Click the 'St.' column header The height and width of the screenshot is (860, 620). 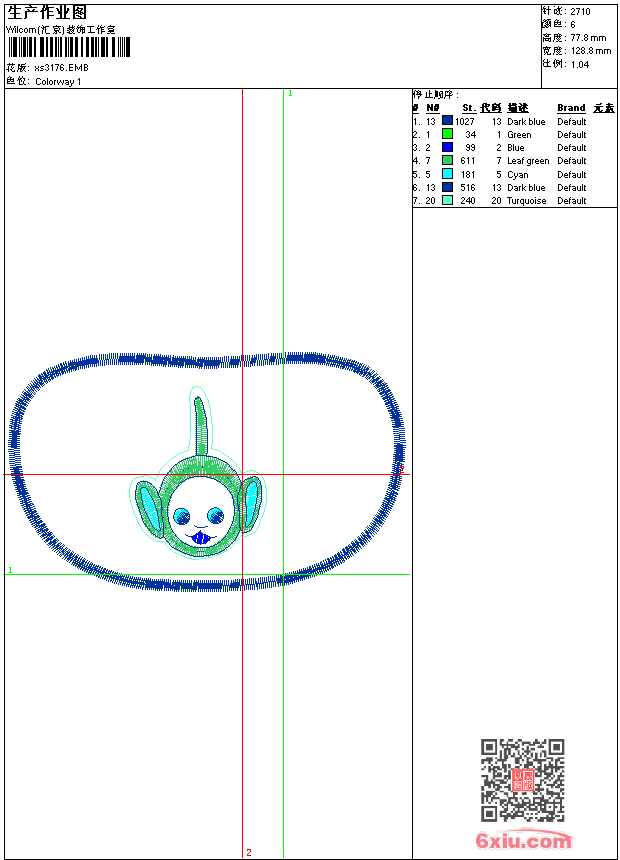(x=469, y=108)
